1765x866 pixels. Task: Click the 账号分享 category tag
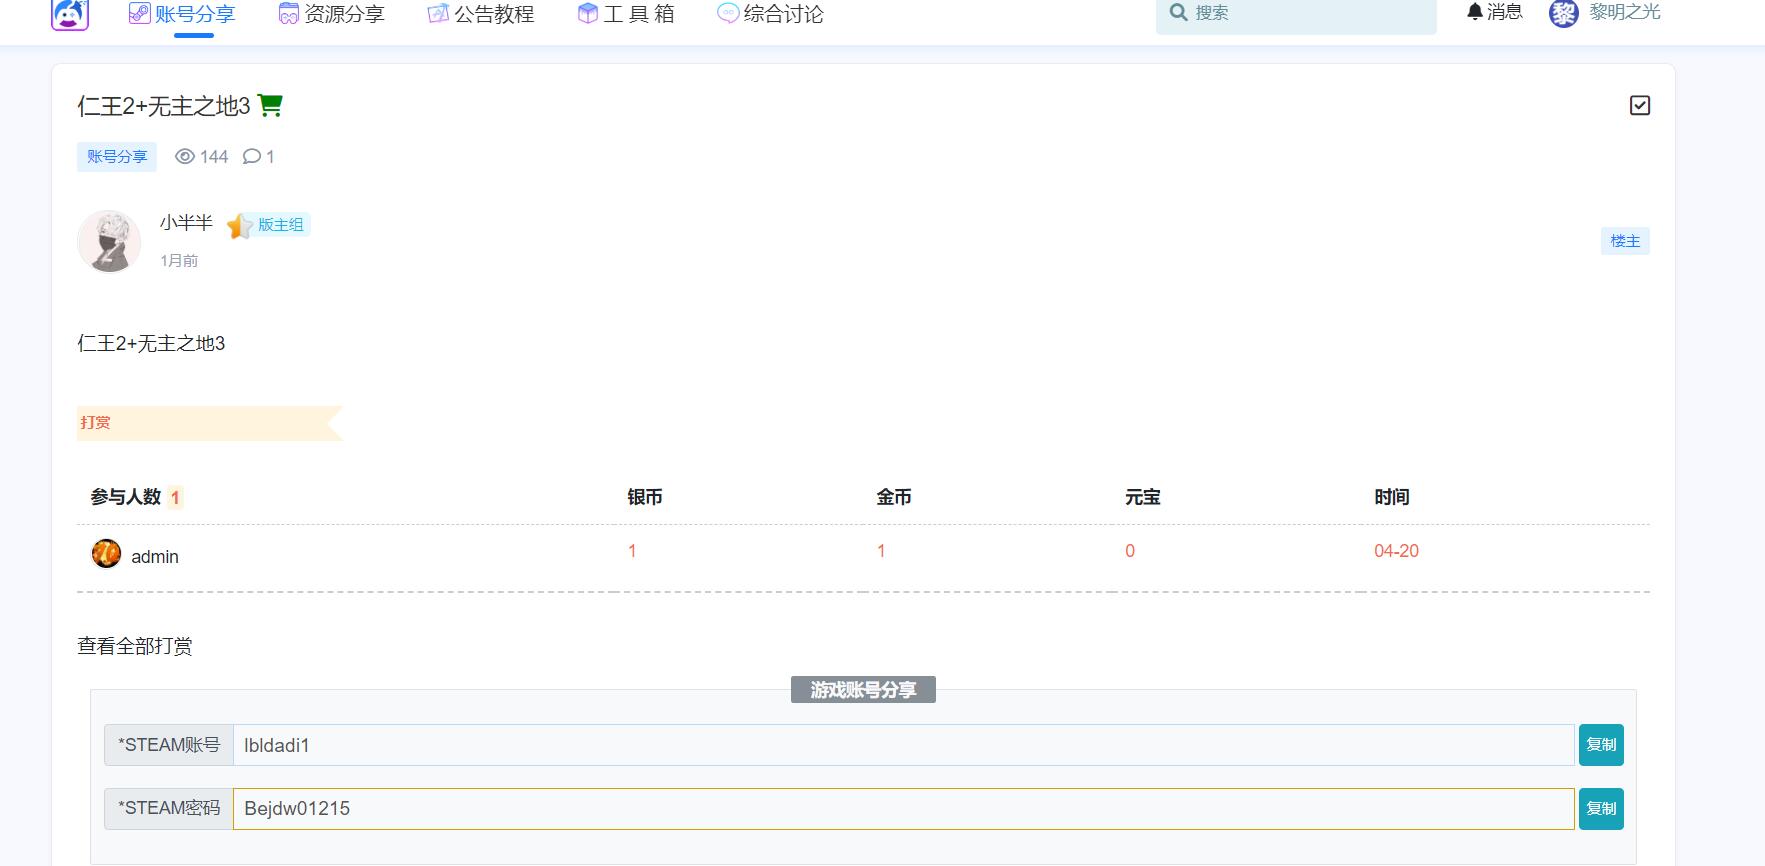tap(117, 157)
